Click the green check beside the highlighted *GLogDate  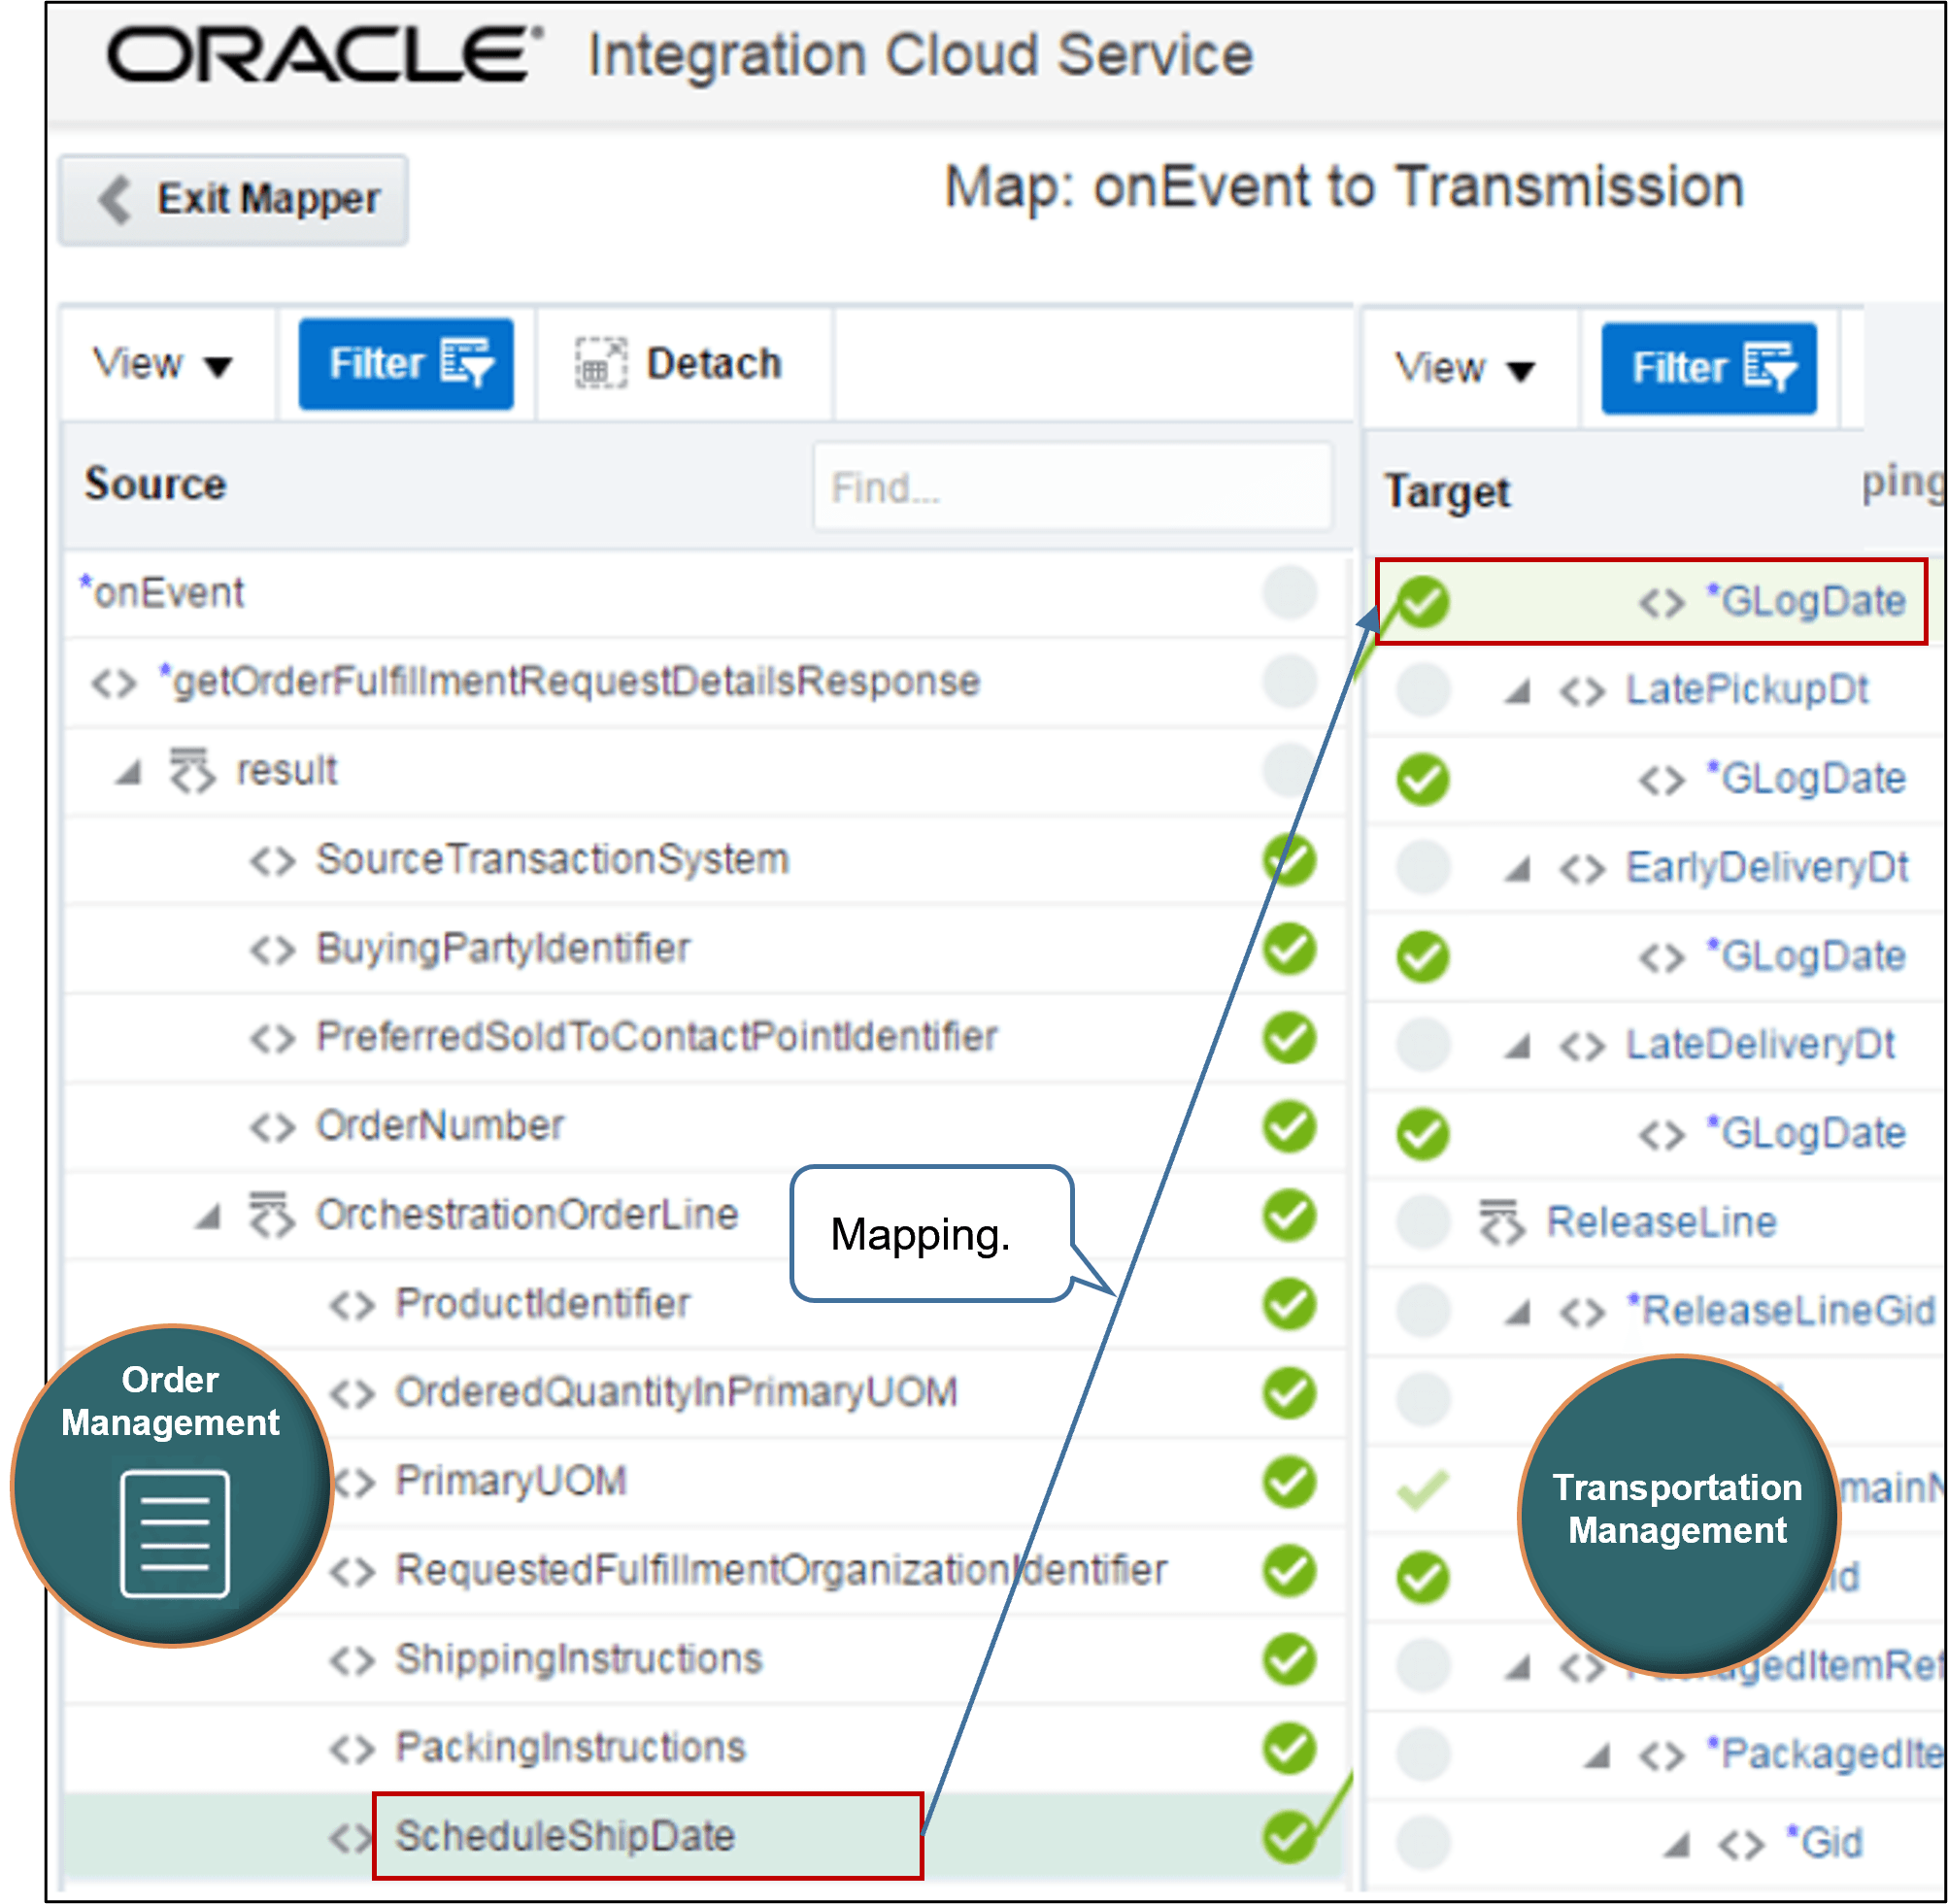pyautogui.click(x=1422, y=601)
